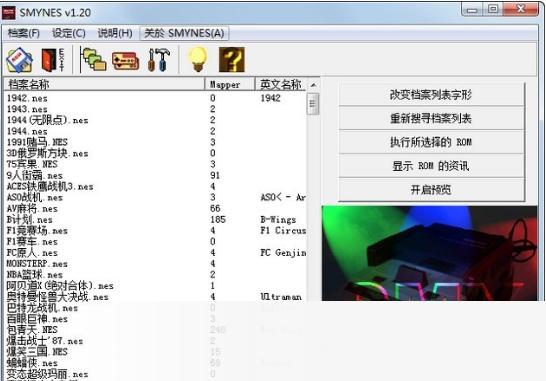
Task: Click the 重新搜寻档案列表 button
Action: tap(431, 118)
